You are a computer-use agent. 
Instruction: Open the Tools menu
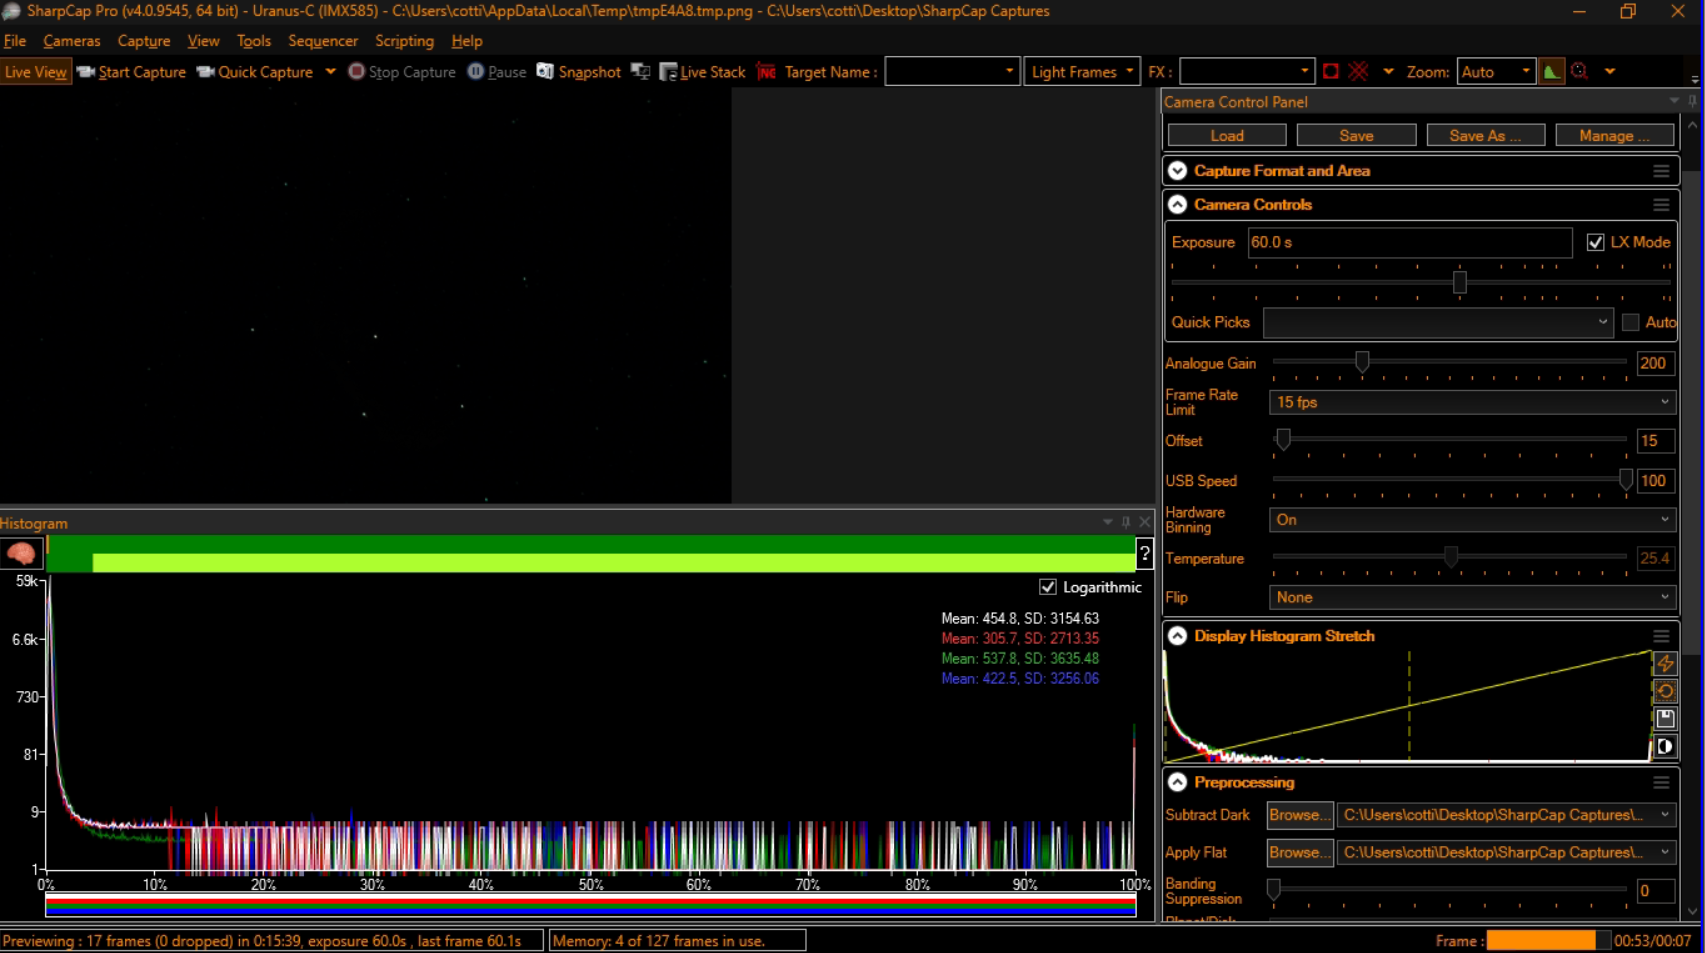[254, 41]
